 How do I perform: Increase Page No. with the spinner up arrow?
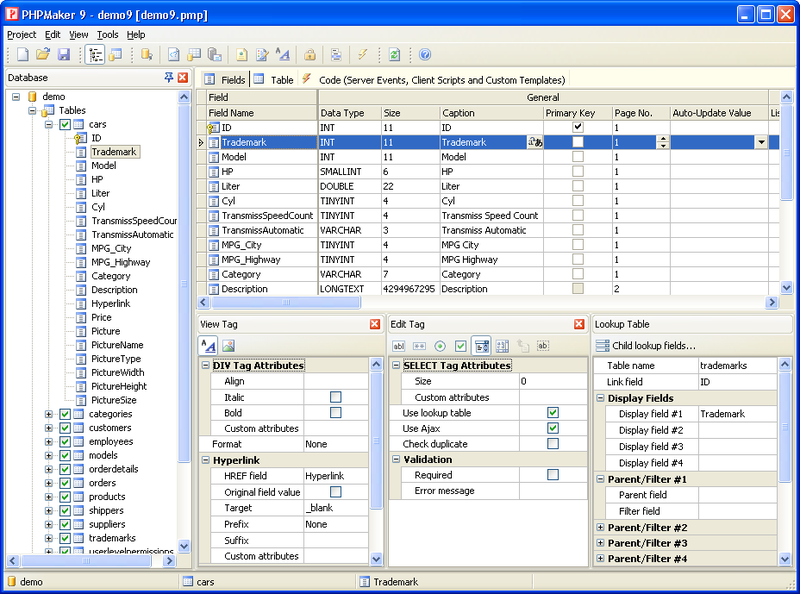point(663,139)
